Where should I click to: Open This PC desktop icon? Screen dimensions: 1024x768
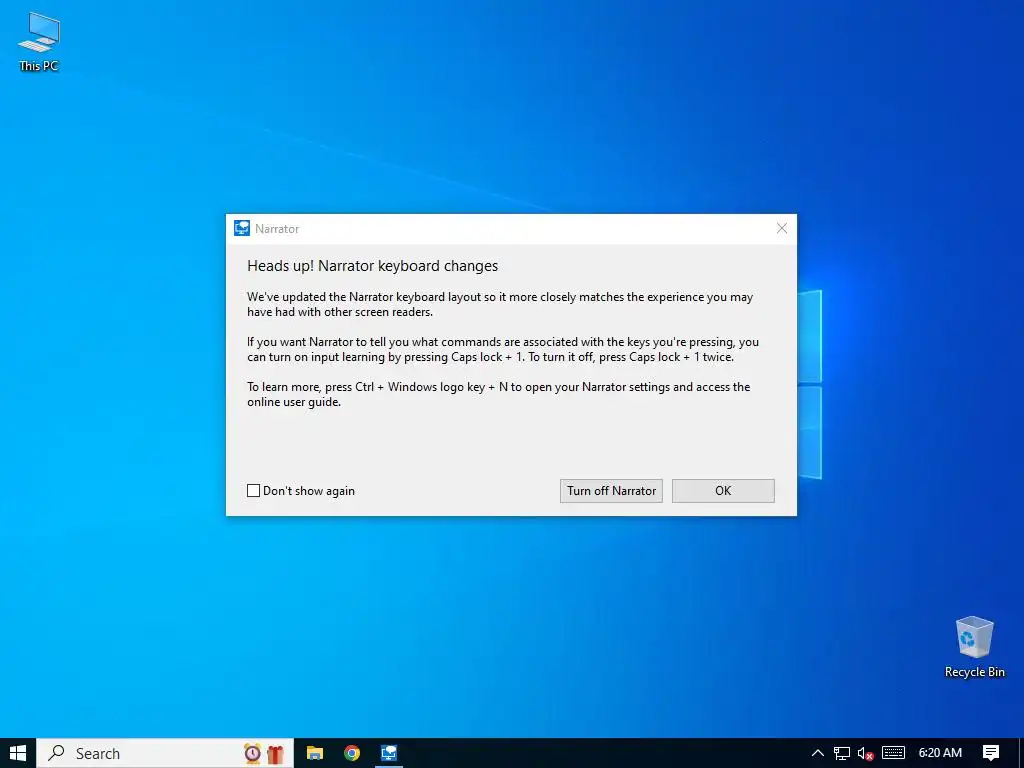pos(39,42)
